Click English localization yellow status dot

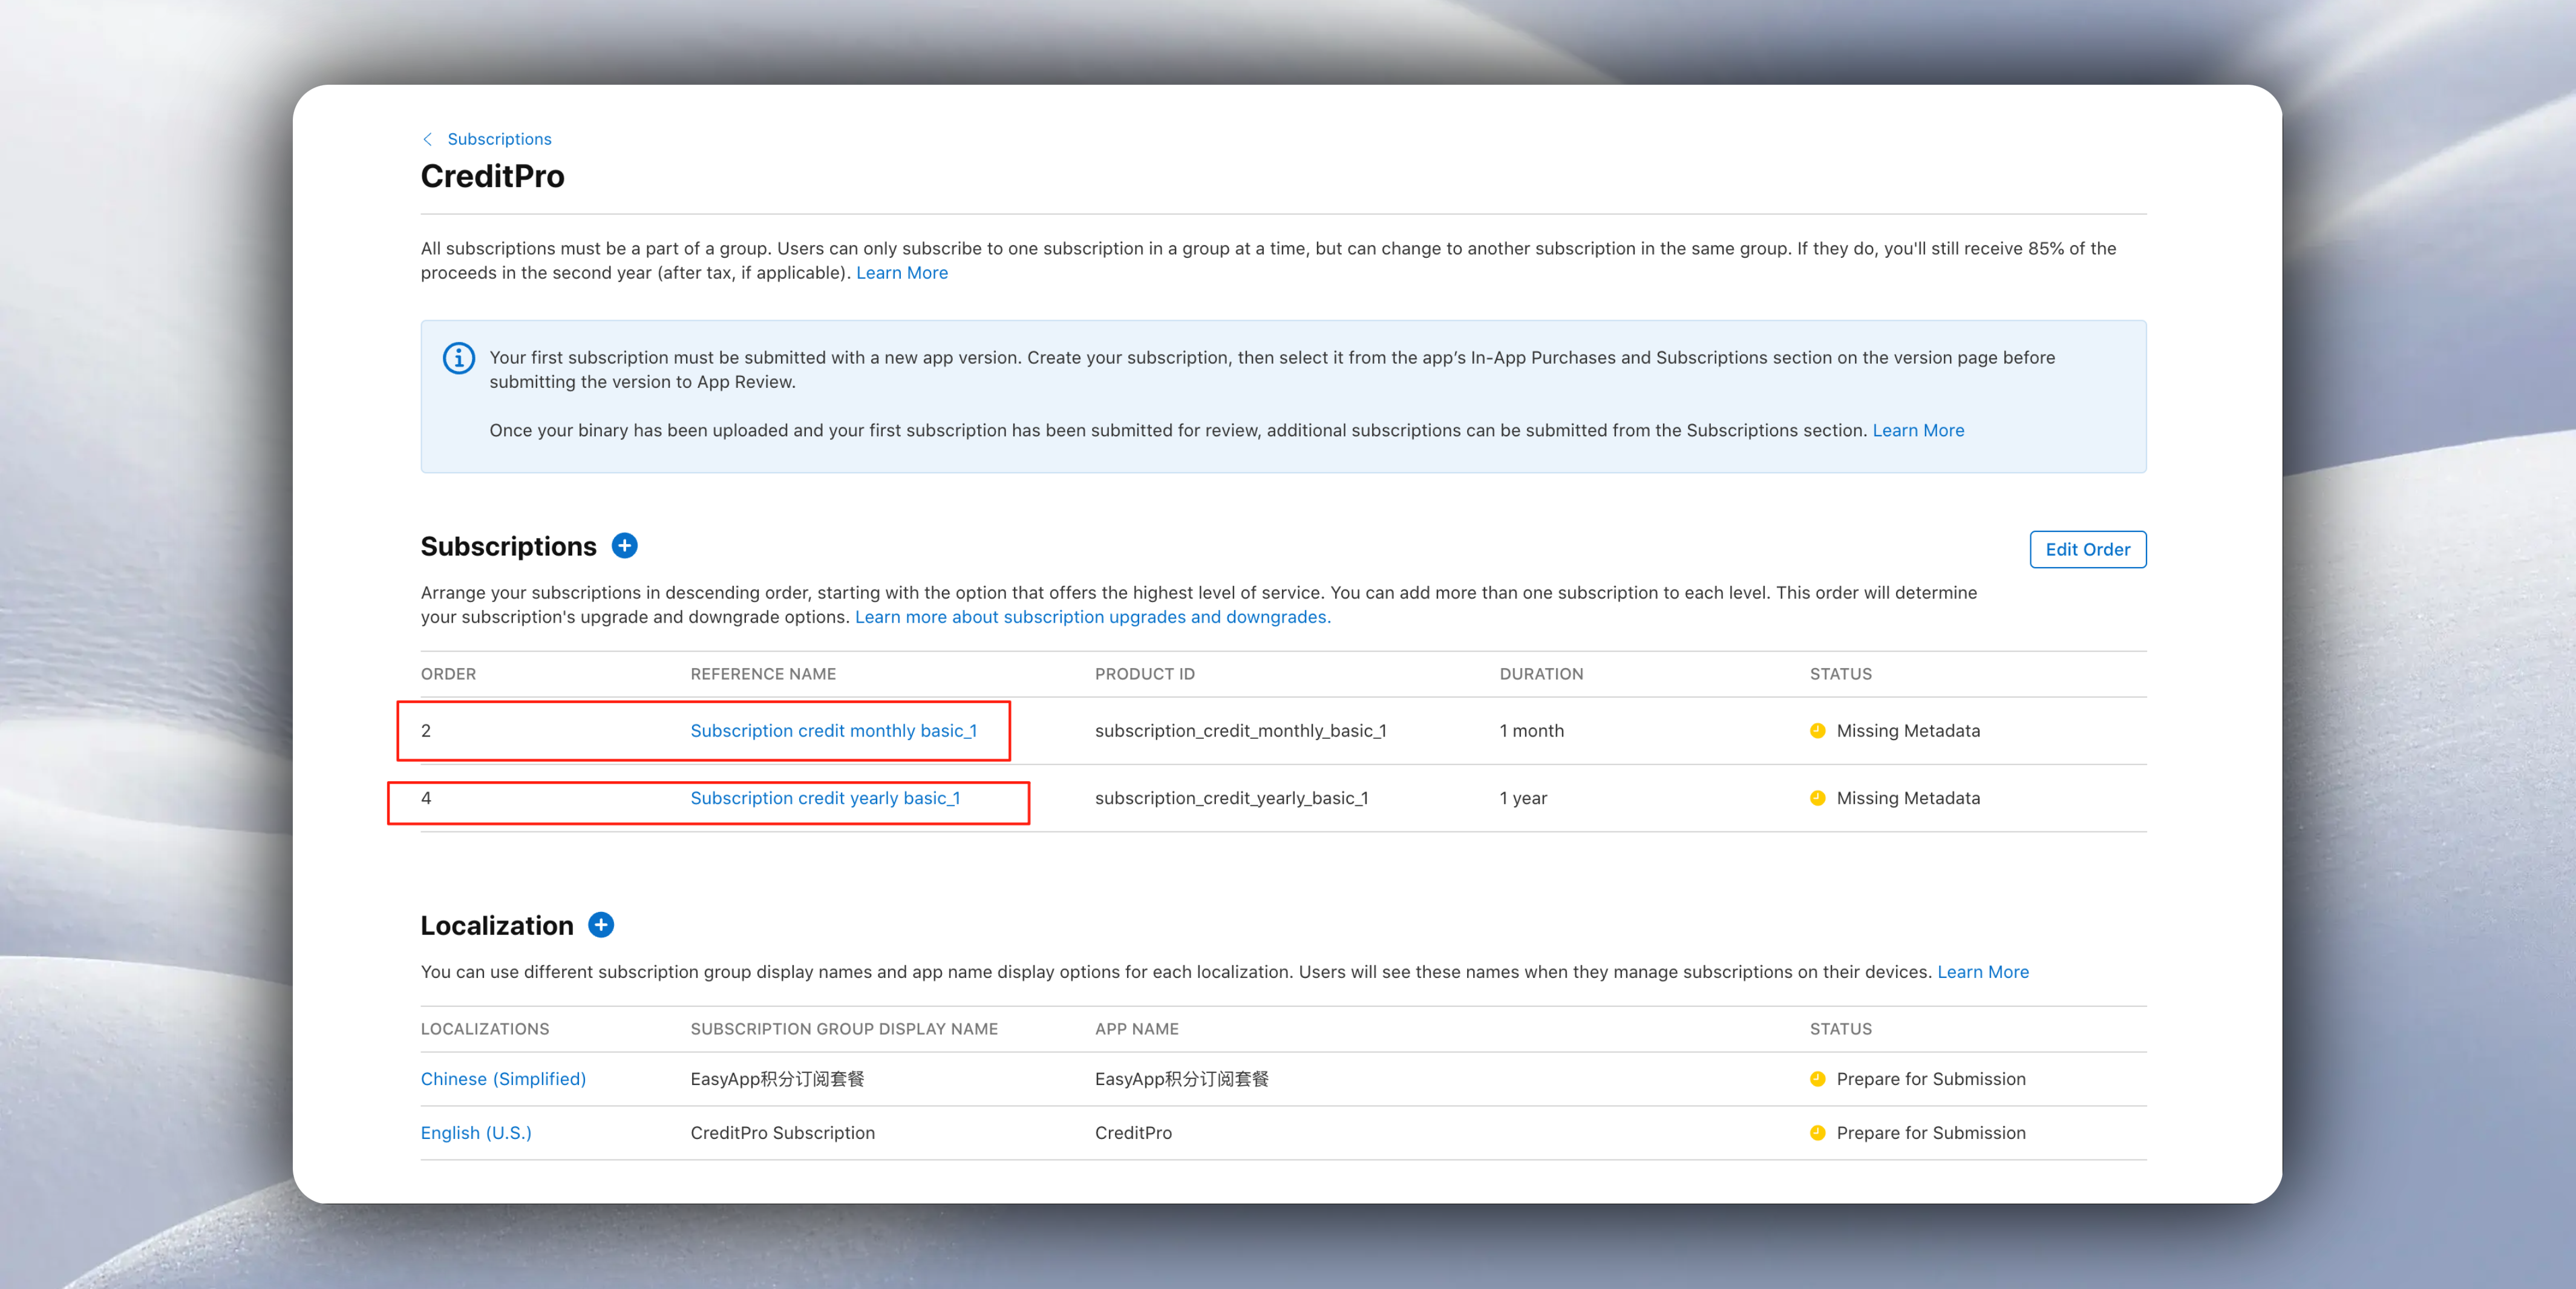coord(1817,1133)
